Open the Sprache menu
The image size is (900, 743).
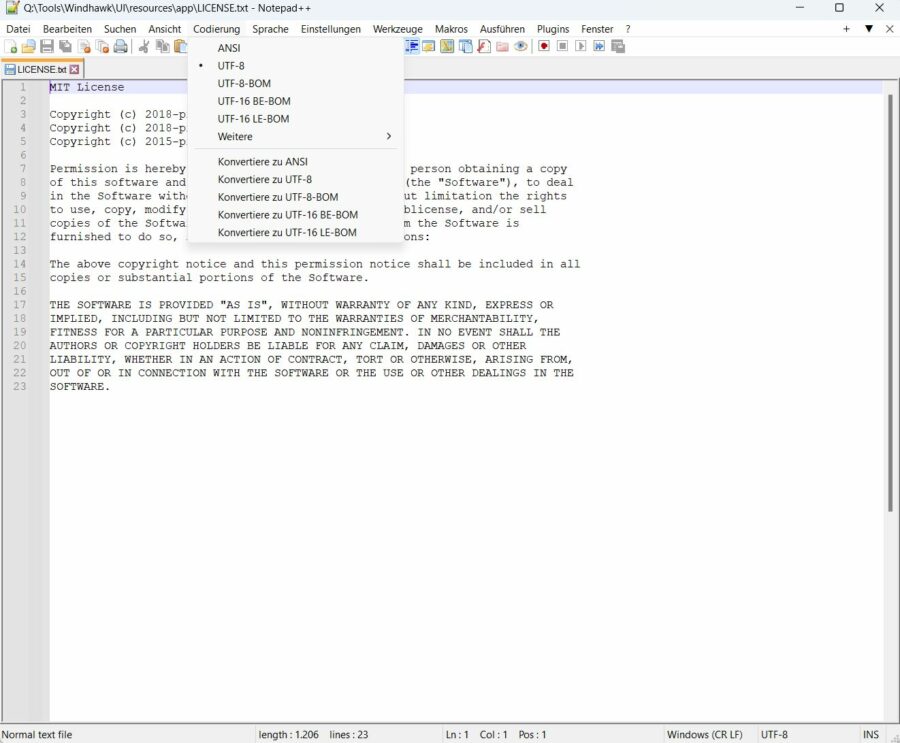coord(269,28)
